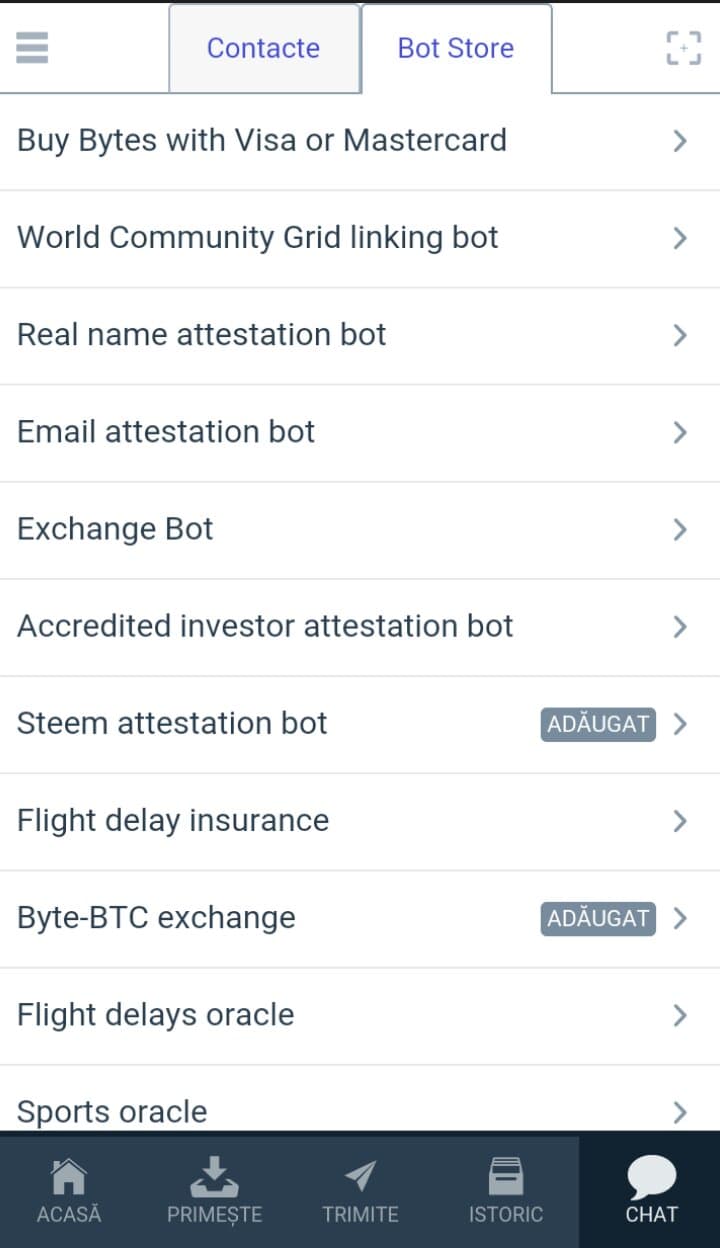
Task: Select the Bot Store tab
Action: coord(456,48)
